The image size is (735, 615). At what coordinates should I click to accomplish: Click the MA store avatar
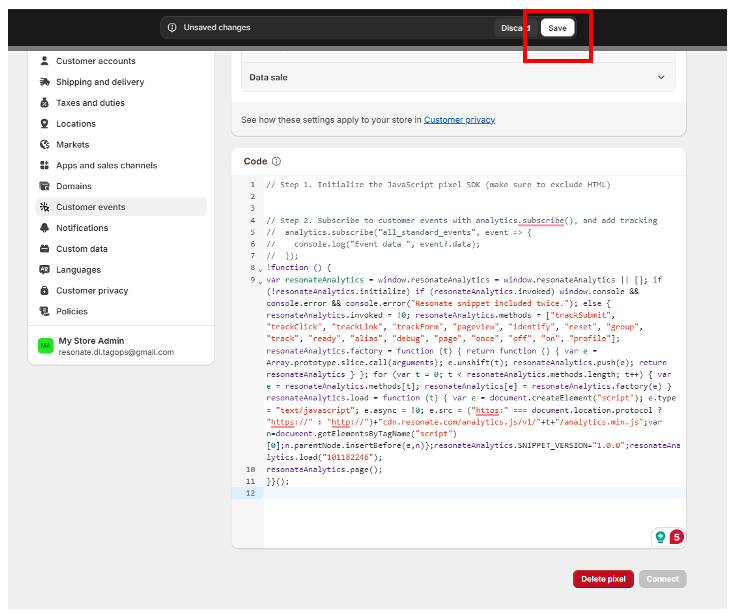[x=45, y=346]
